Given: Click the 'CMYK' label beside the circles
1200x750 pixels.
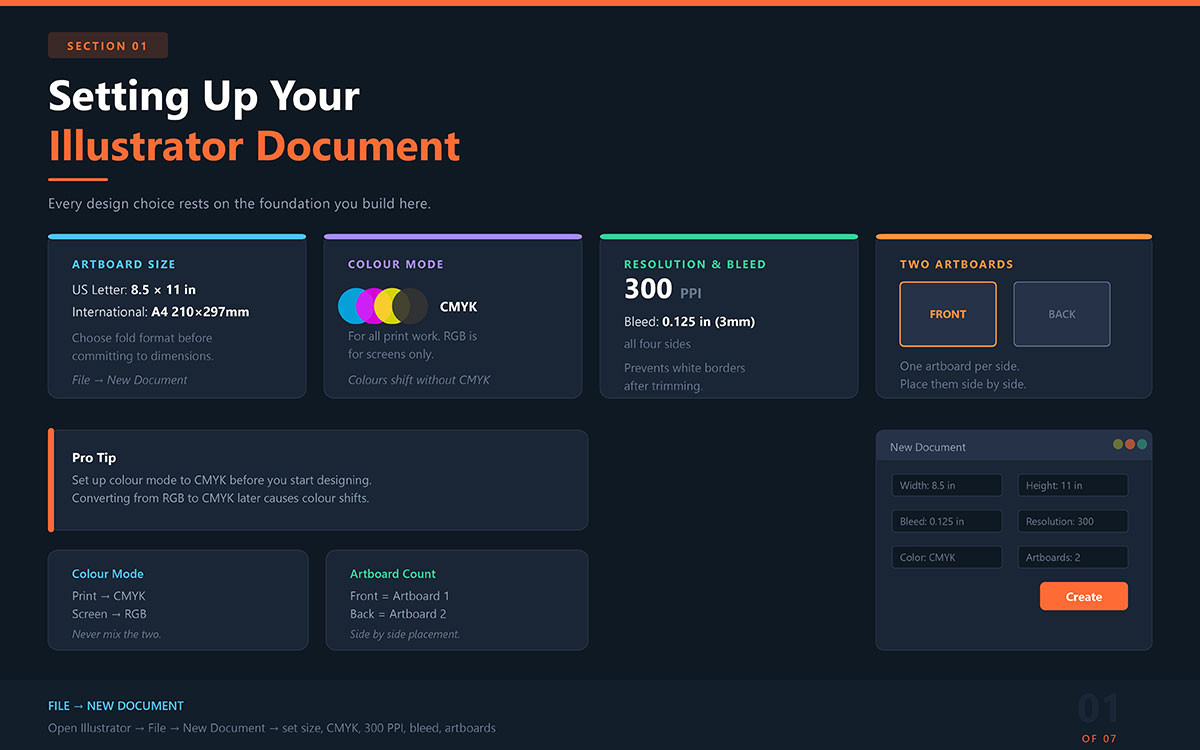Looking at the screenshot, I should pos(458,307).
